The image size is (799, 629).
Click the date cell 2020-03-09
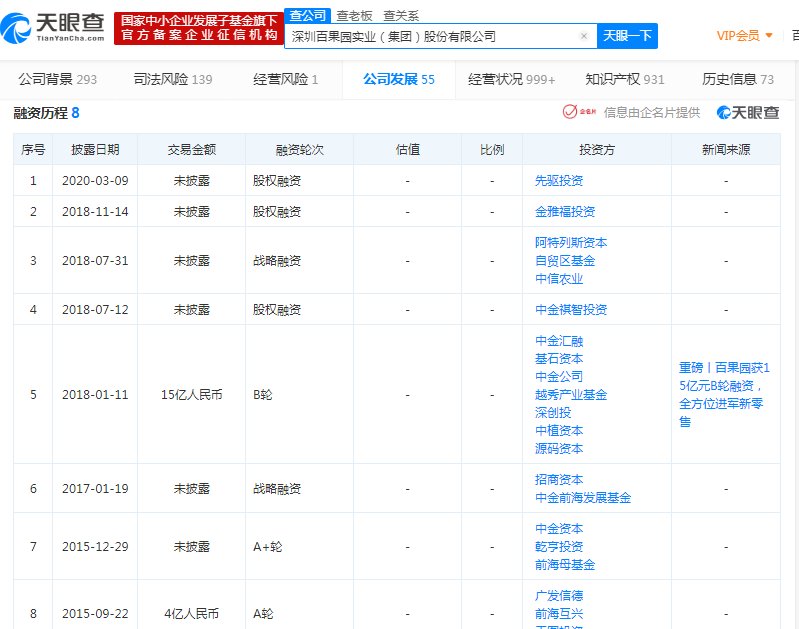95,180
